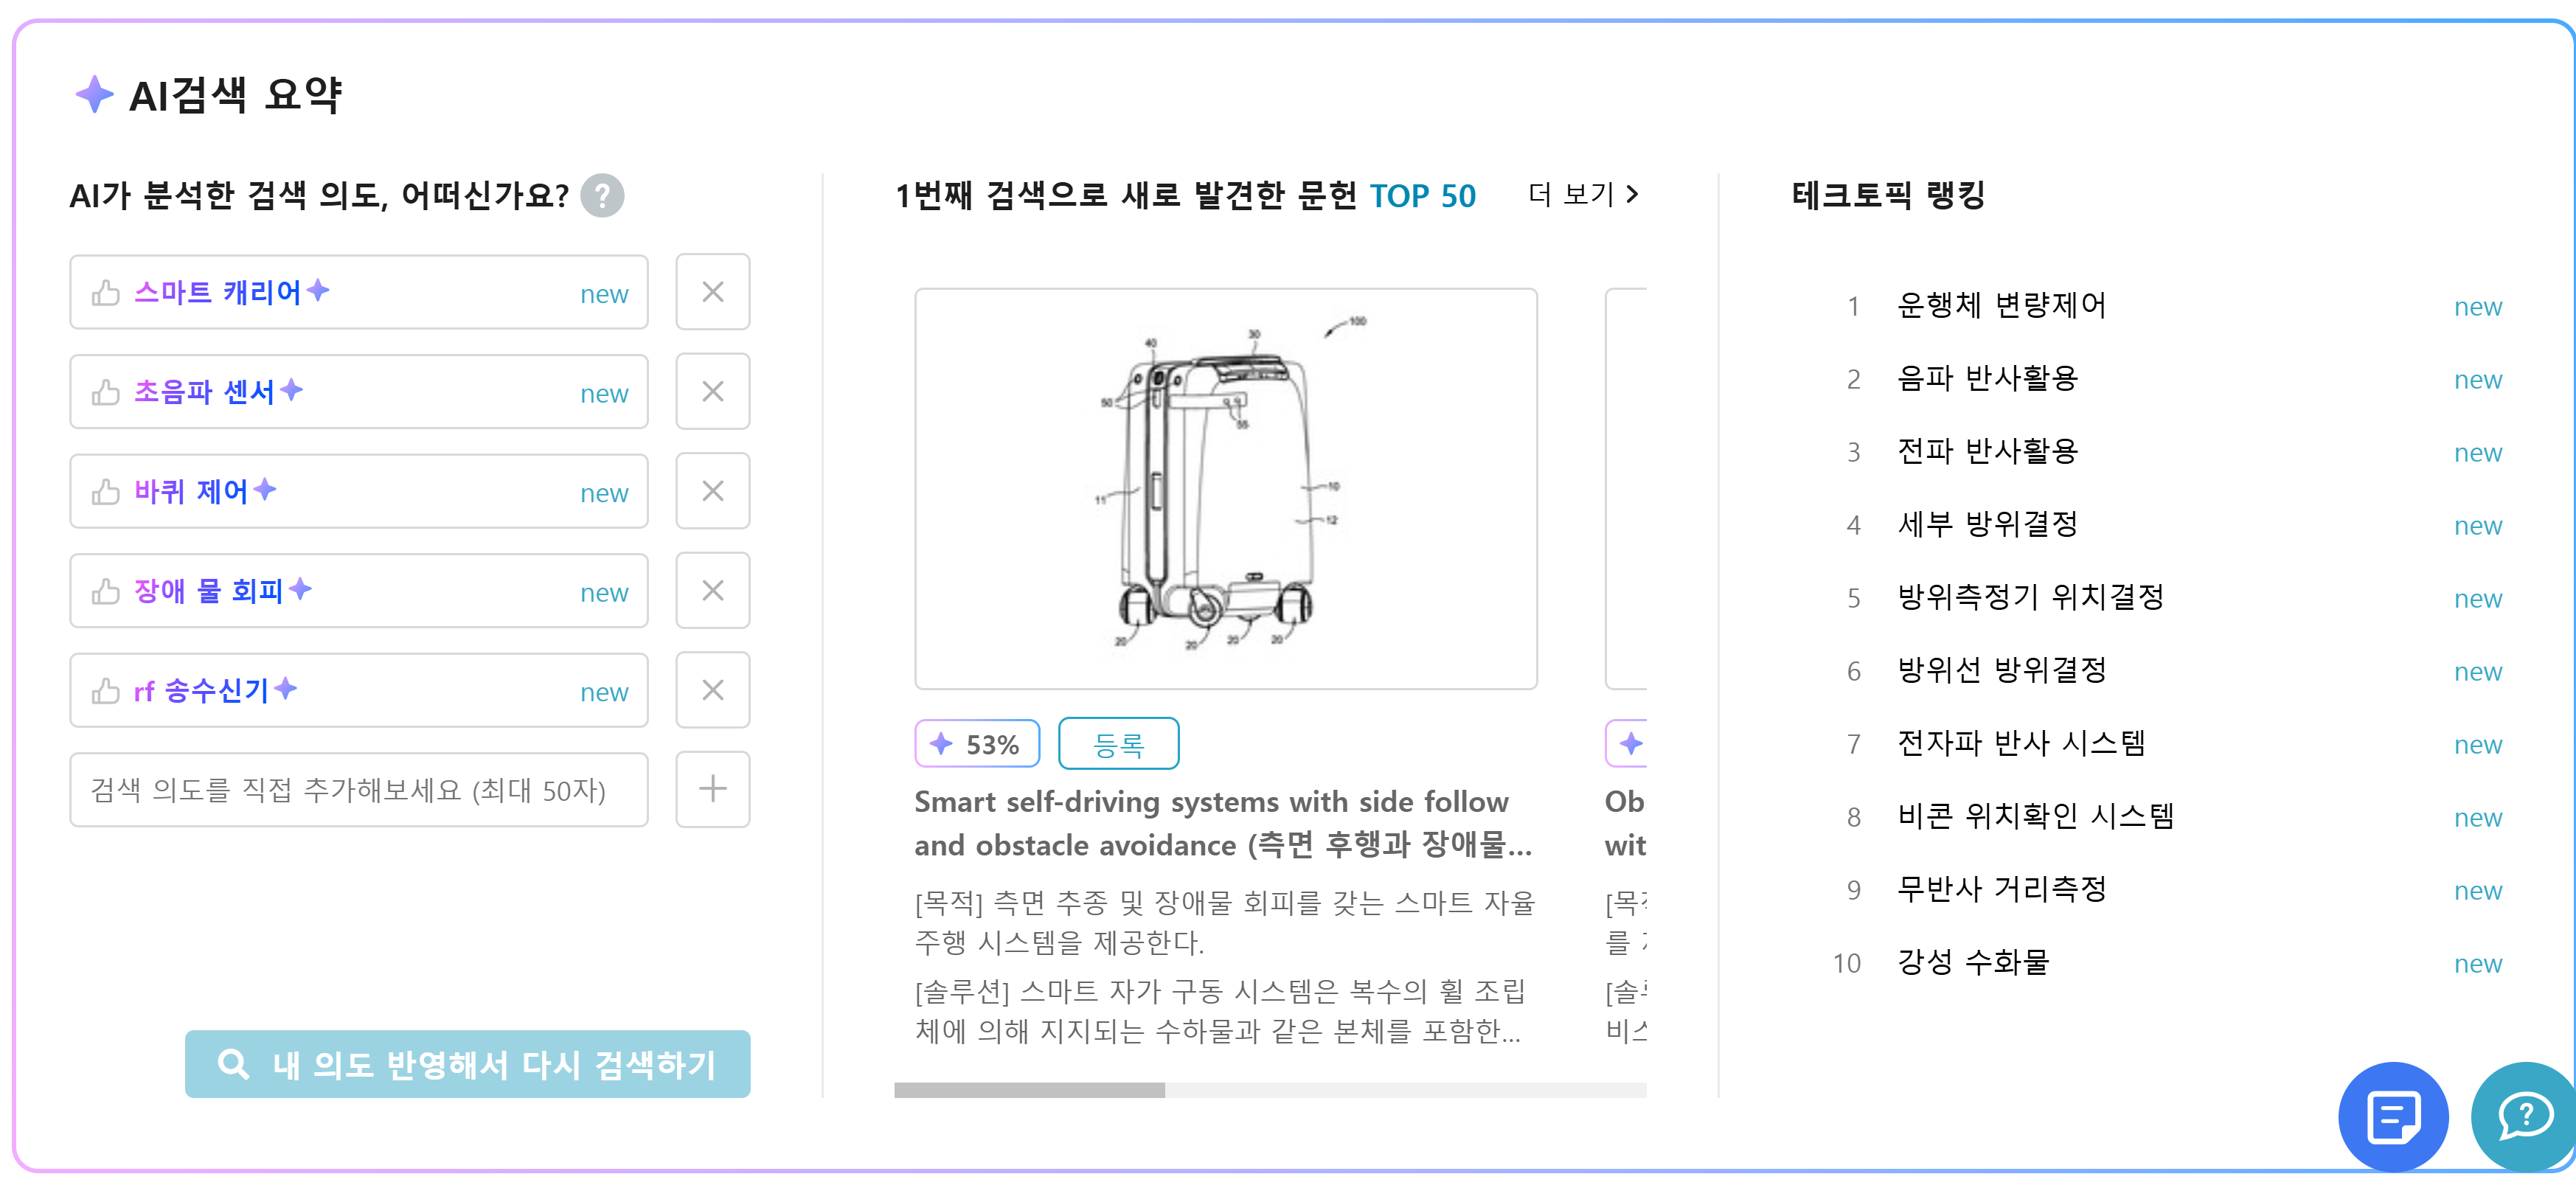
Task: Delete the rf 송수신기 intent entry
Action: [x=712, y=690]
